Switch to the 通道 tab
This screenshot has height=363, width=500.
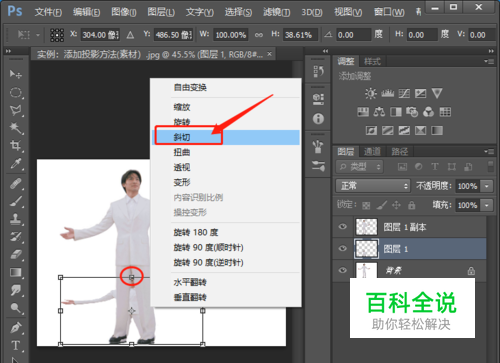pyautogui.click(x=372, y=152)
